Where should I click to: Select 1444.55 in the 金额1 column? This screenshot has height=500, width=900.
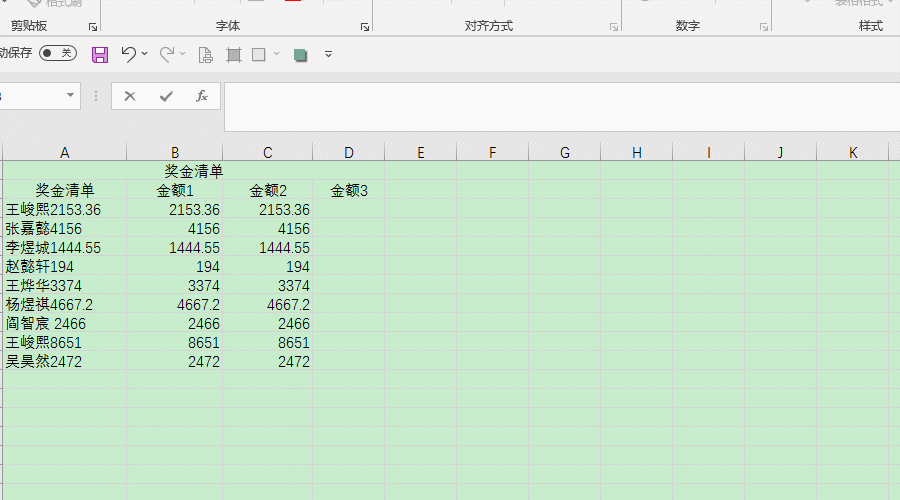point(174,247)
